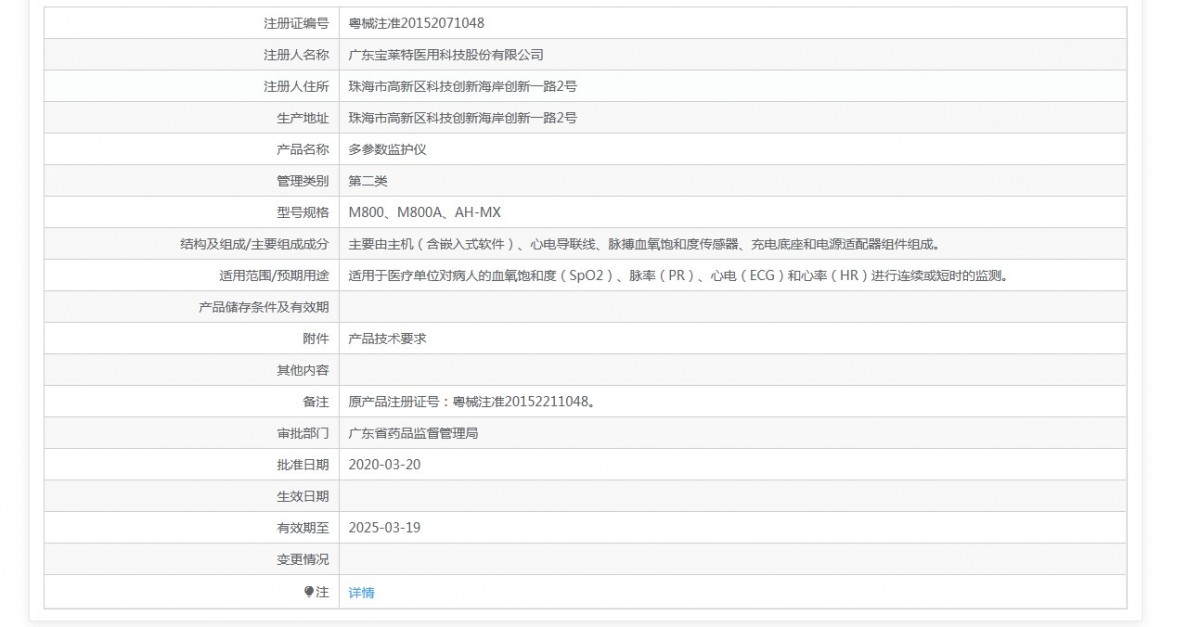Open the 详情 details link
Image resolution: width=1200 pixels, height=627 pixels.
[361, 592]
